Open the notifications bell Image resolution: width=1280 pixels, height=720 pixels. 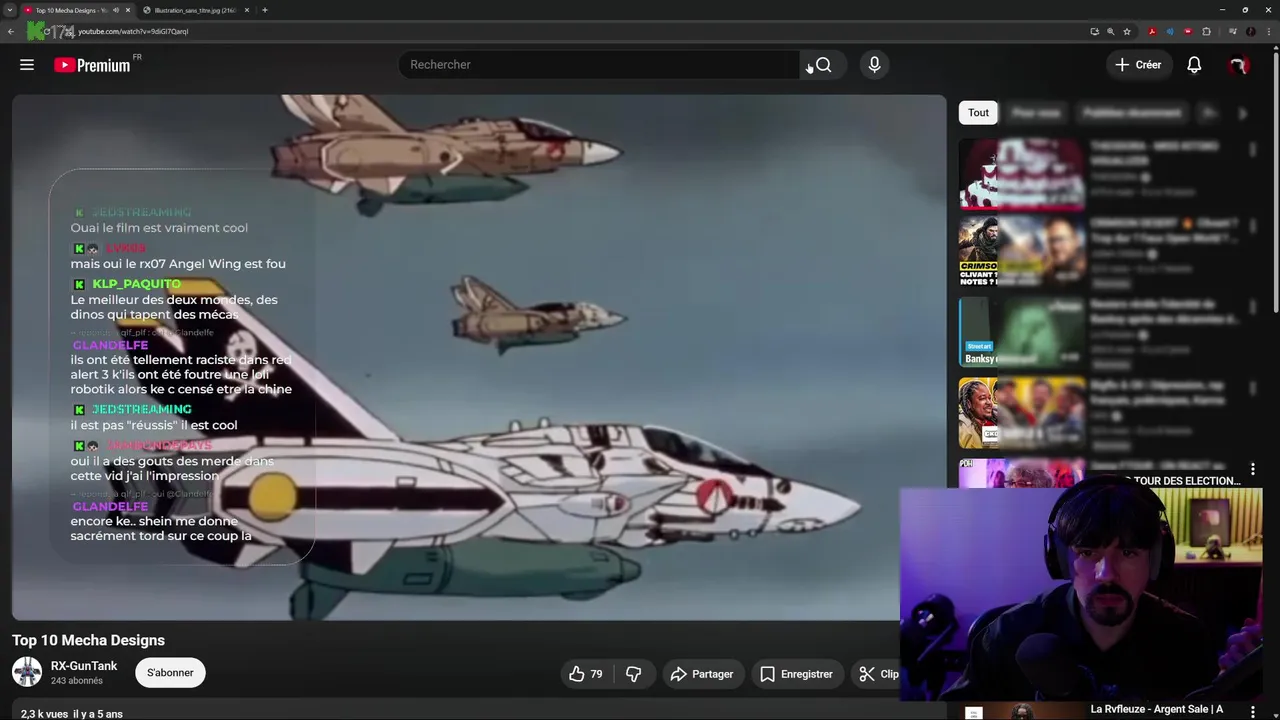1194,65
